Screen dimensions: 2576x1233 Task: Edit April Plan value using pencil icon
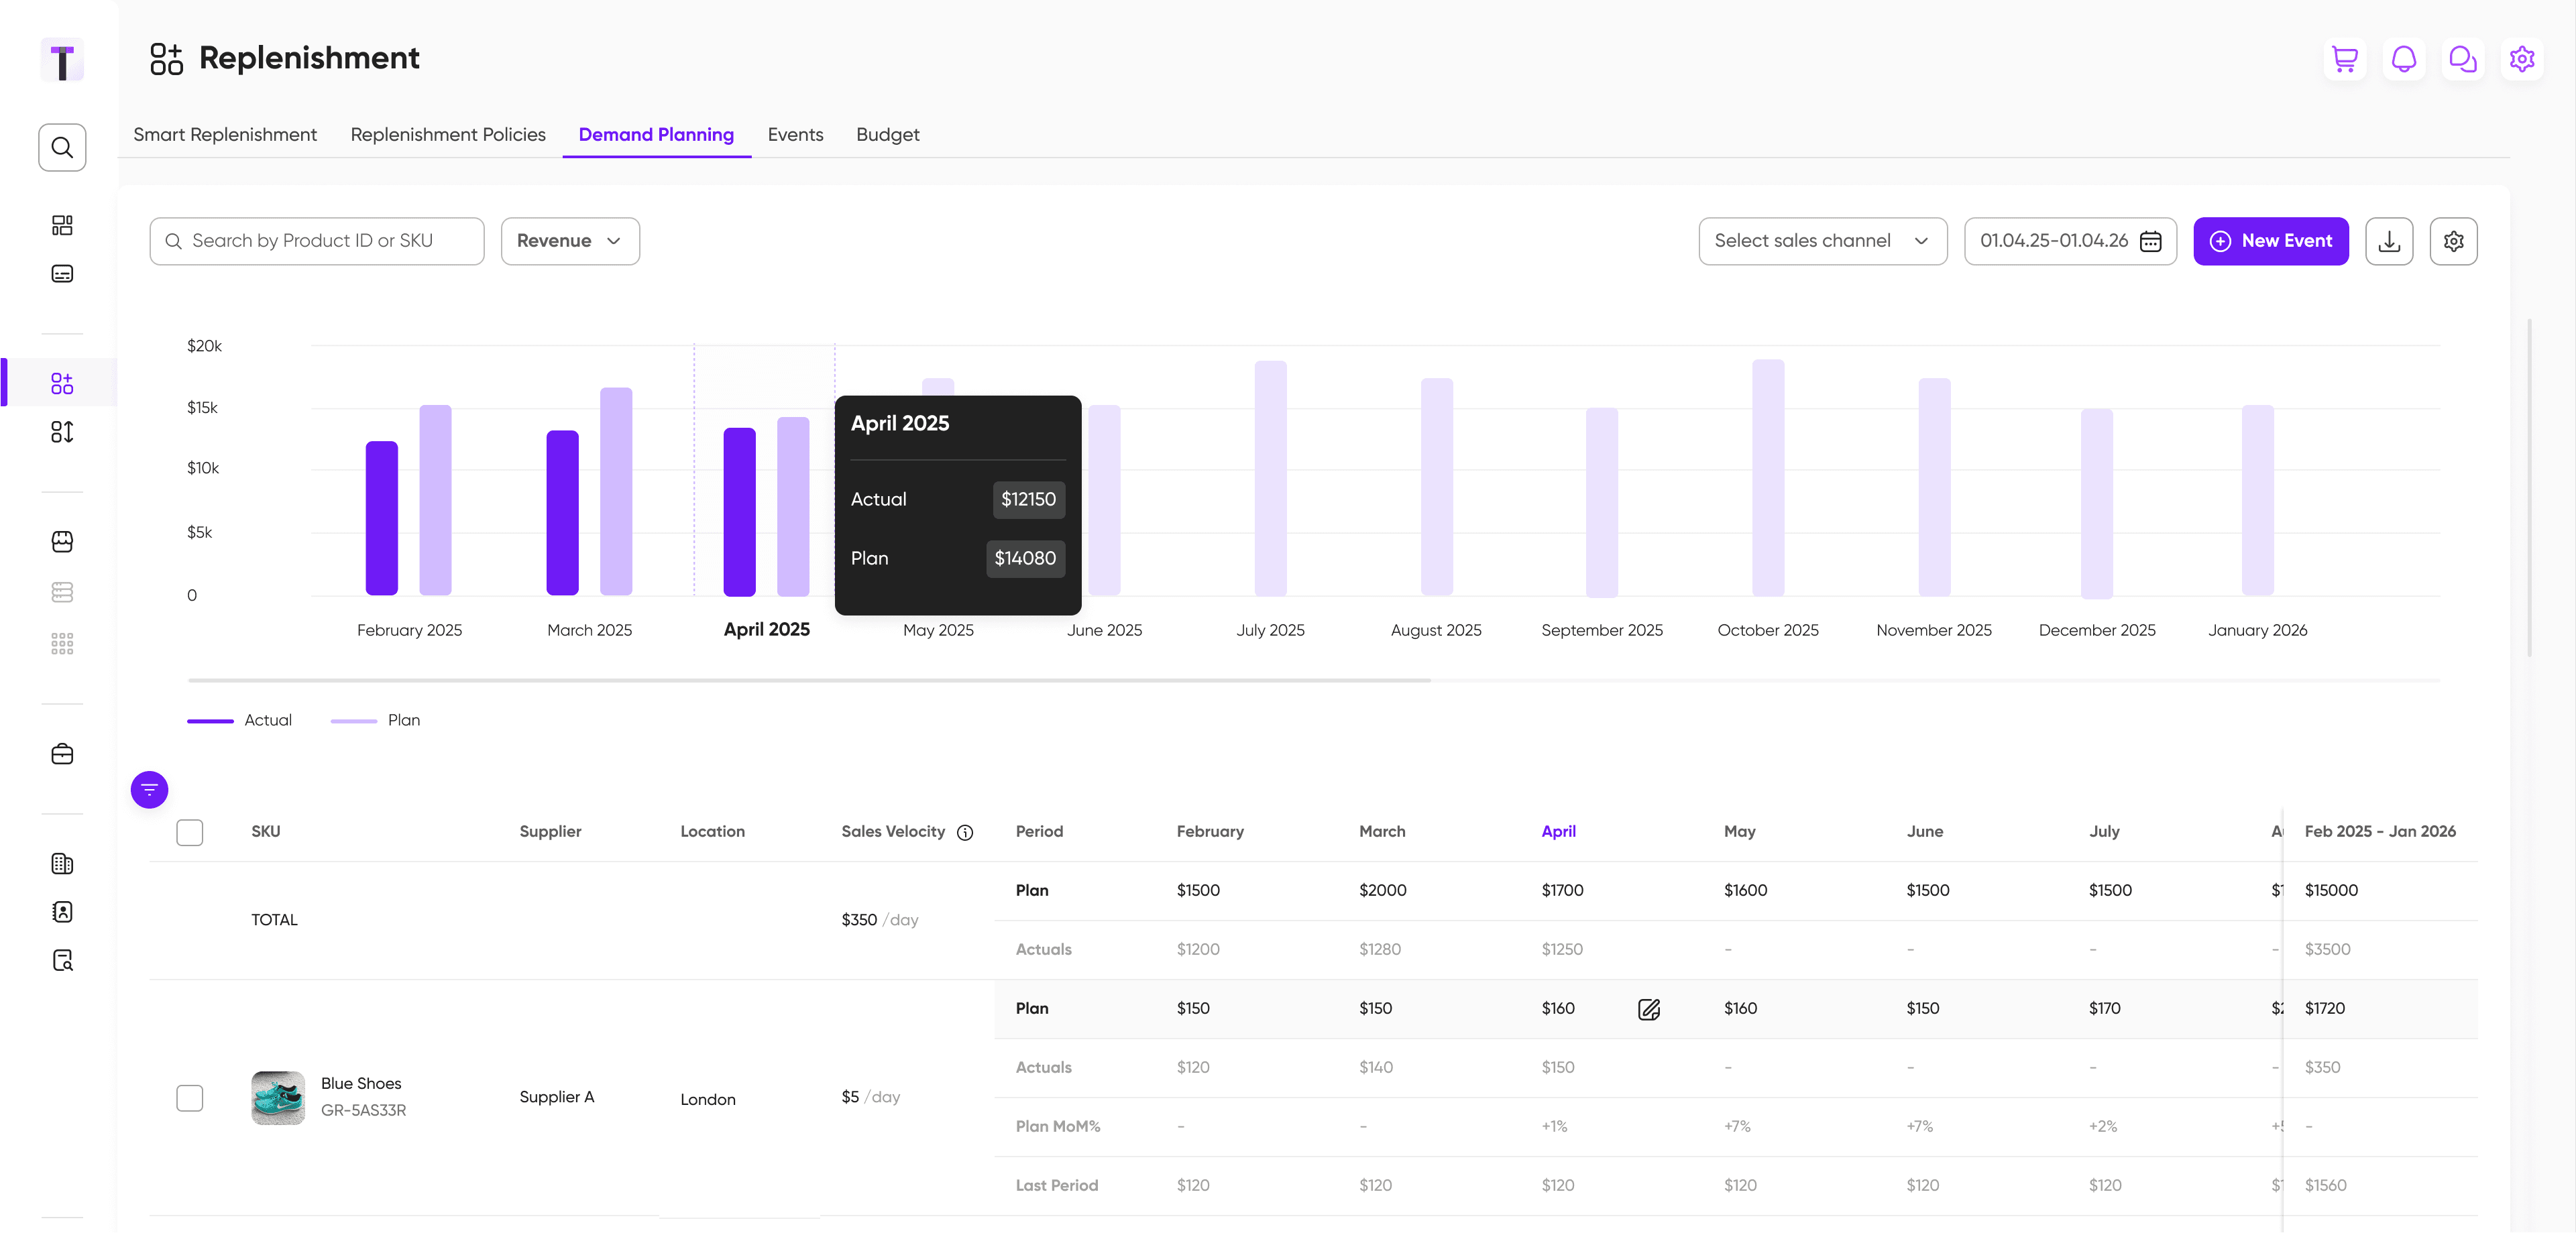[1649, 1009]
